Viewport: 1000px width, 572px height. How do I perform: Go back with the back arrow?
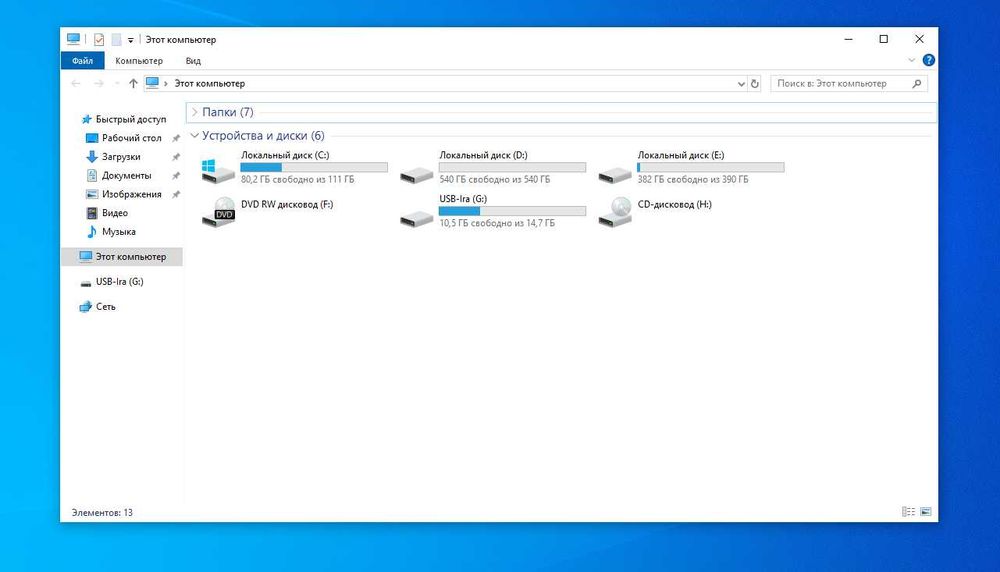click(x=76, y=84)
